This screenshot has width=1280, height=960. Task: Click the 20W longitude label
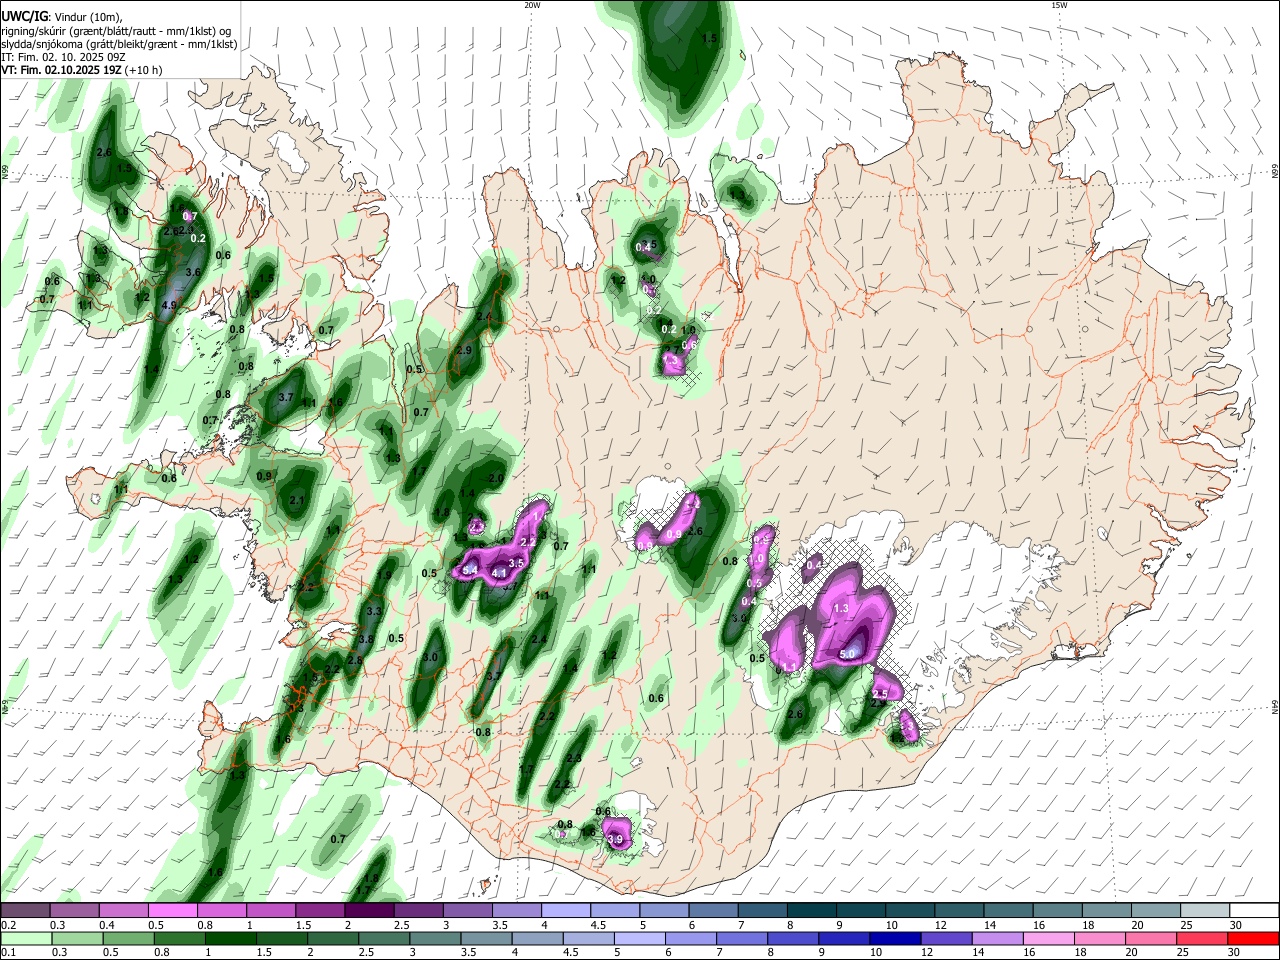coord(532,5)
